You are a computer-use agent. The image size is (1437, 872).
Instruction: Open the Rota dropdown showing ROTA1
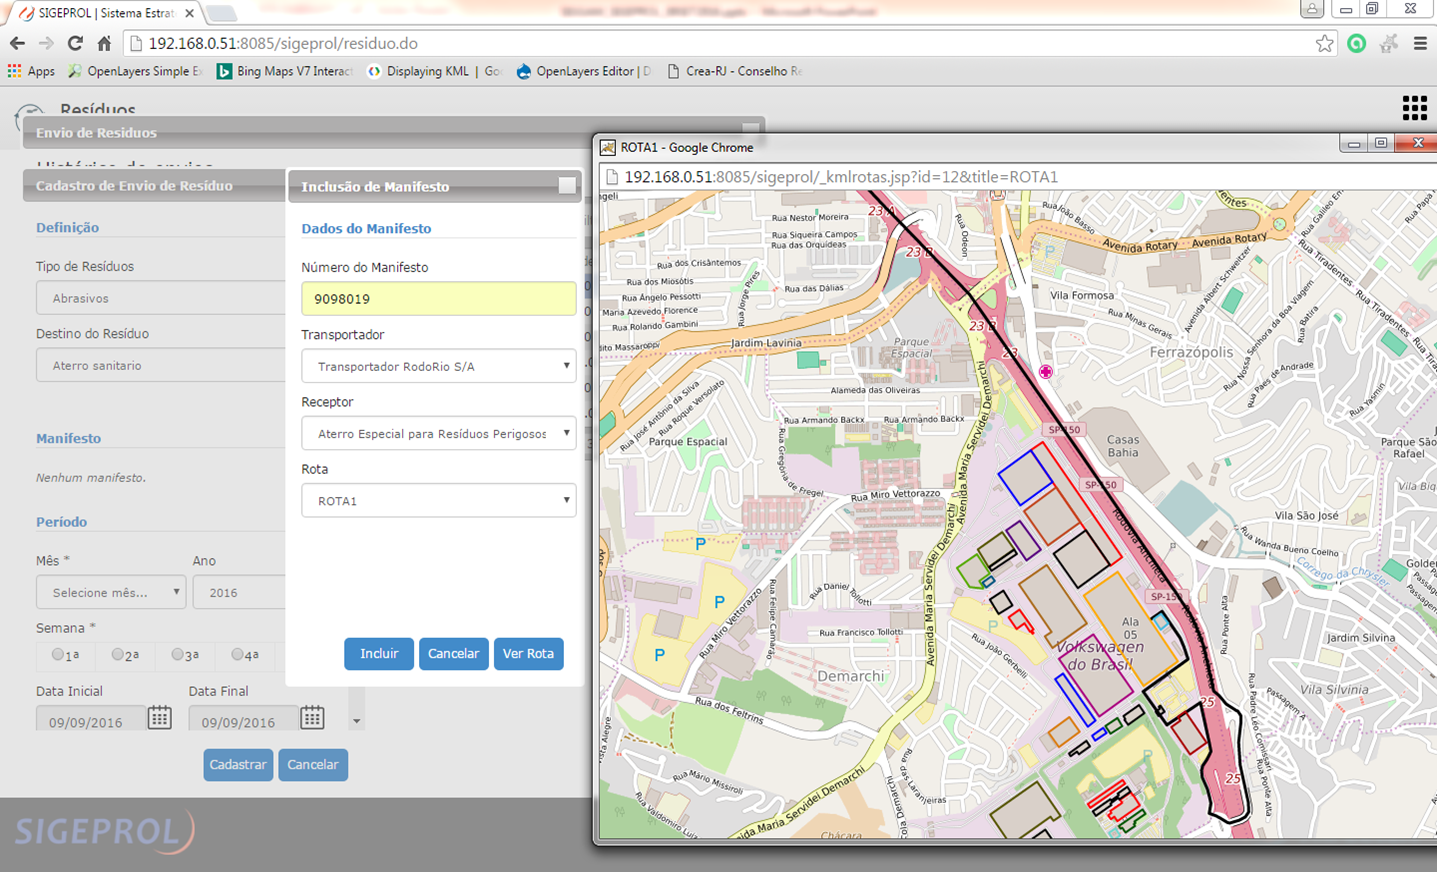click(x=438, y=500)
